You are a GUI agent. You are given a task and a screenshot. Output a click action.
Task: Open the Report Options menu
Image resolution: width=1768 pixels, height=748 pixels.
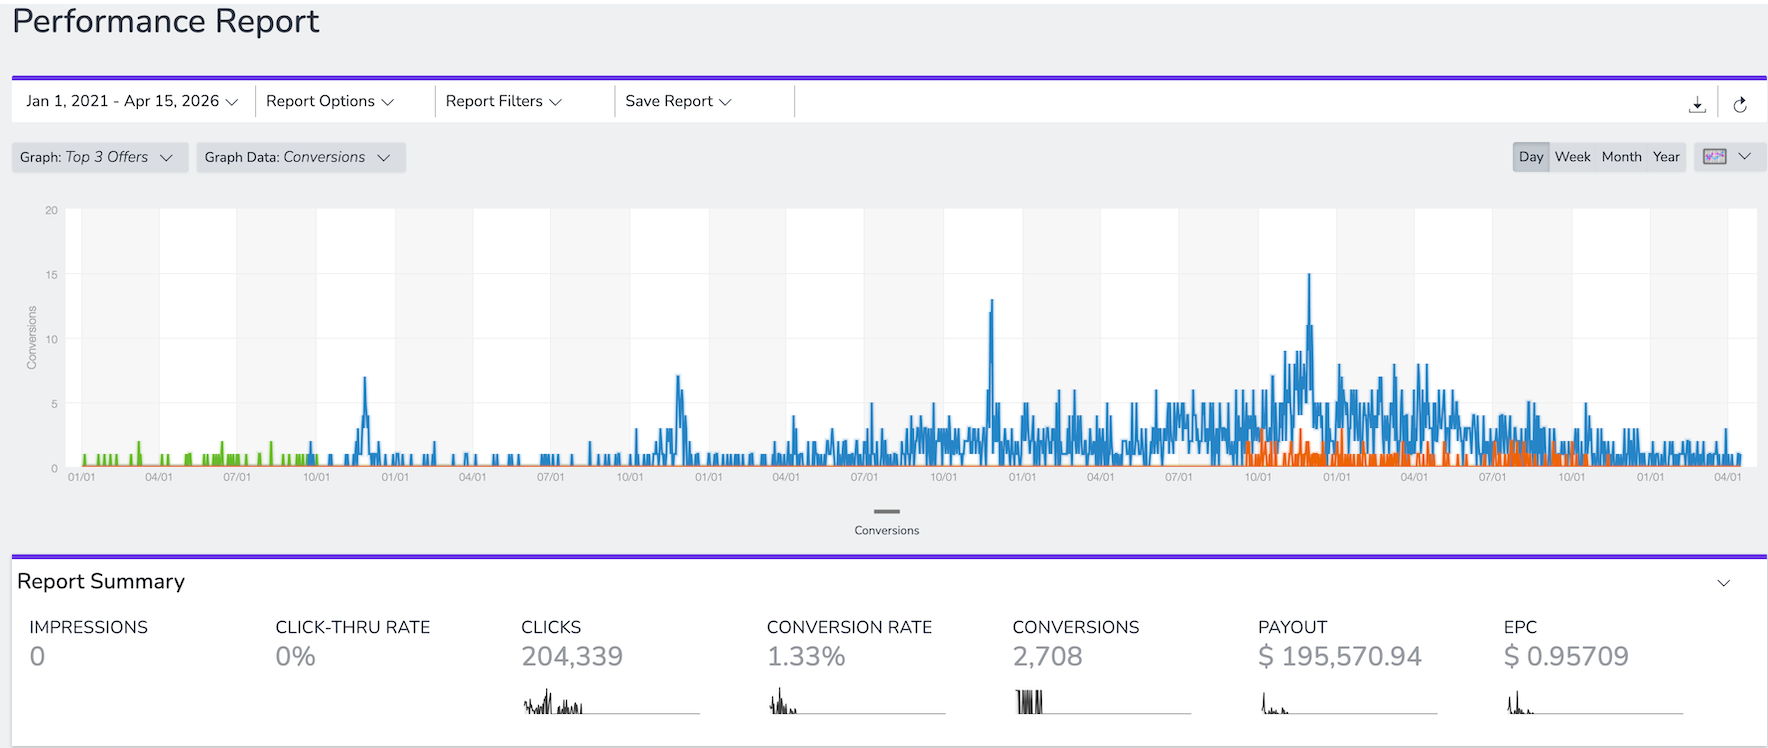click(x=330, y=101)
